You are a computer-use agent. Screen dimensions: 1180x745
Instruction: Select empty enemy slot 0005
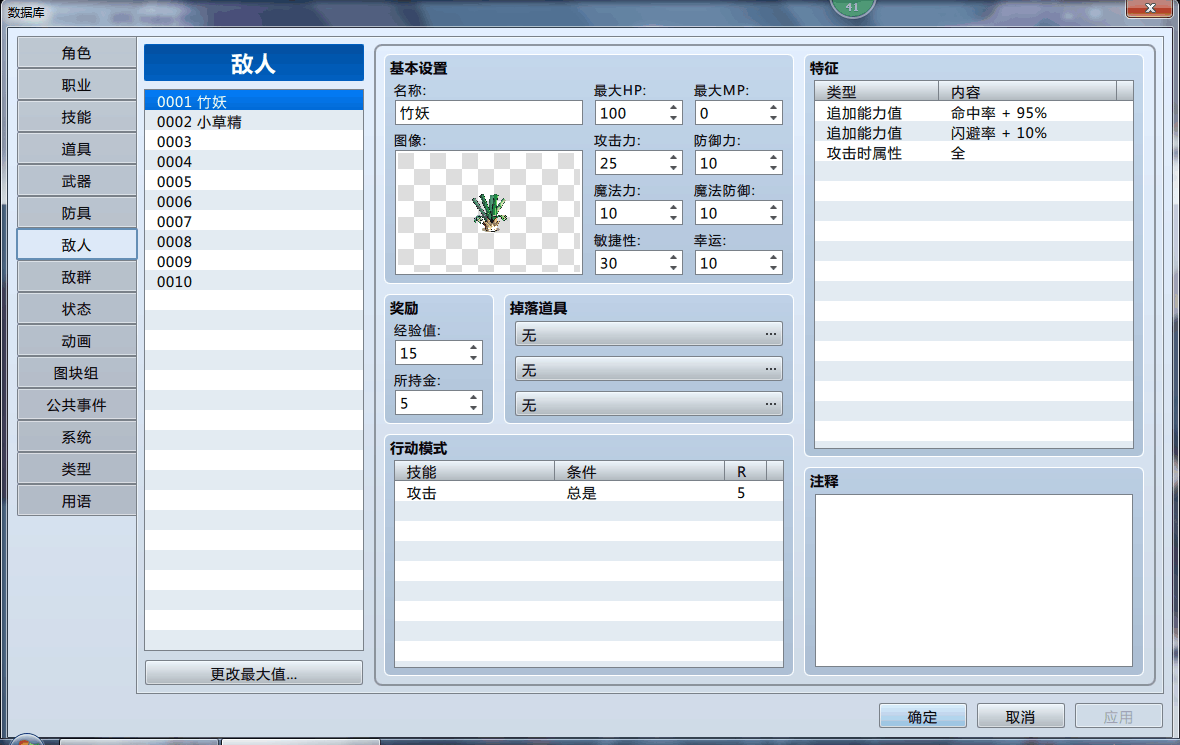(254, 182)
